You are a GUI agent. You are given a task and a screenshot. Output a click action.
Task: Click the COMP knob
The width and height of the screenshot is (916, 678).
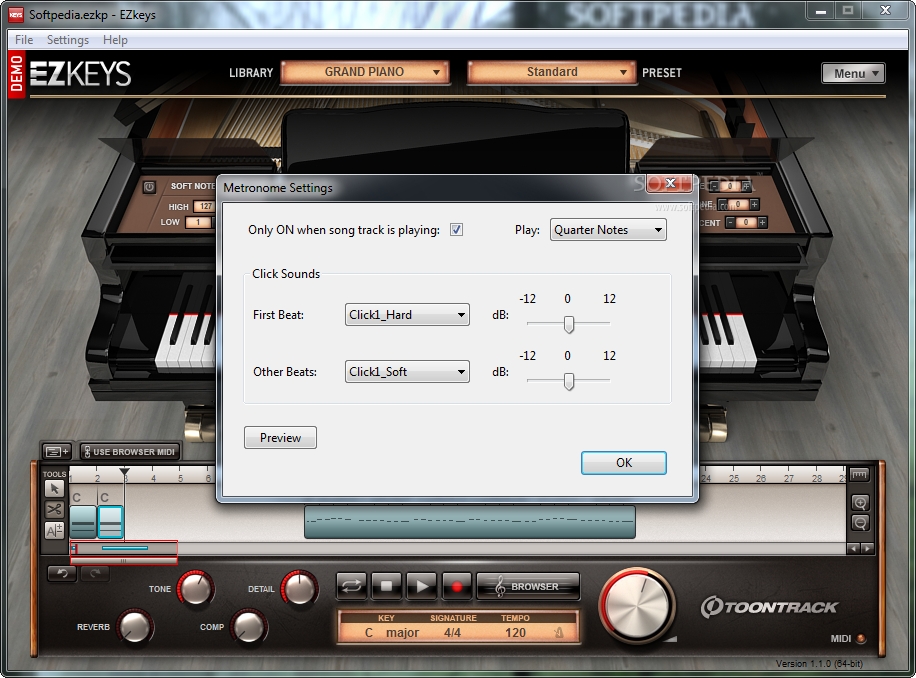[x=249, y=627]
